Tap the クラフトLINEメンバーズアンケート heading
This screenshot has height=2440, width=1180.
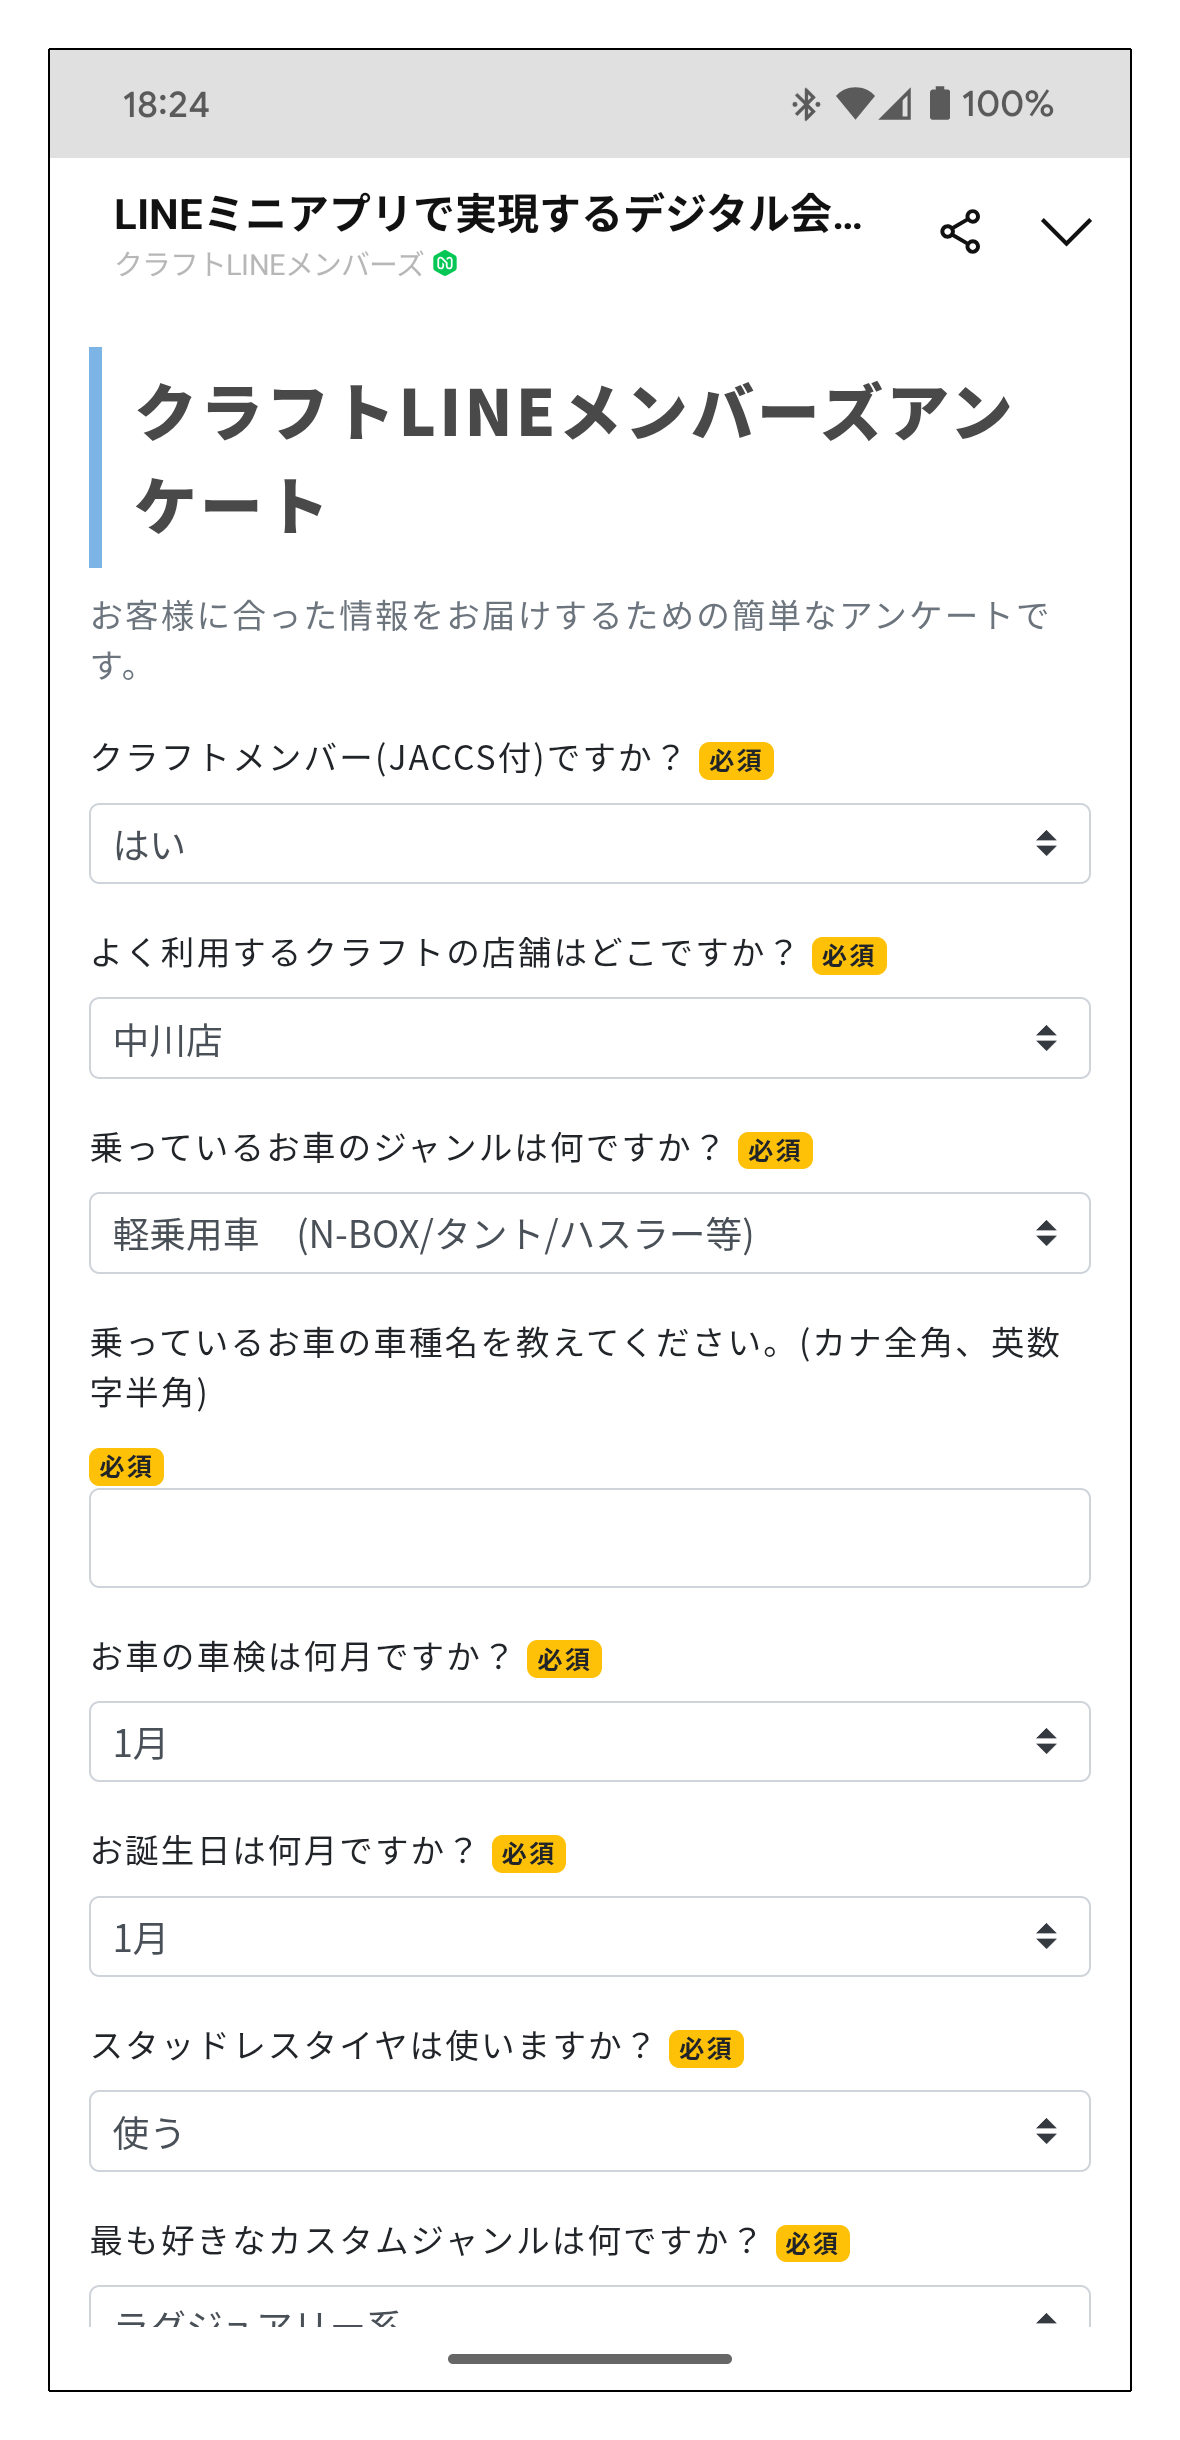[574, 458]
